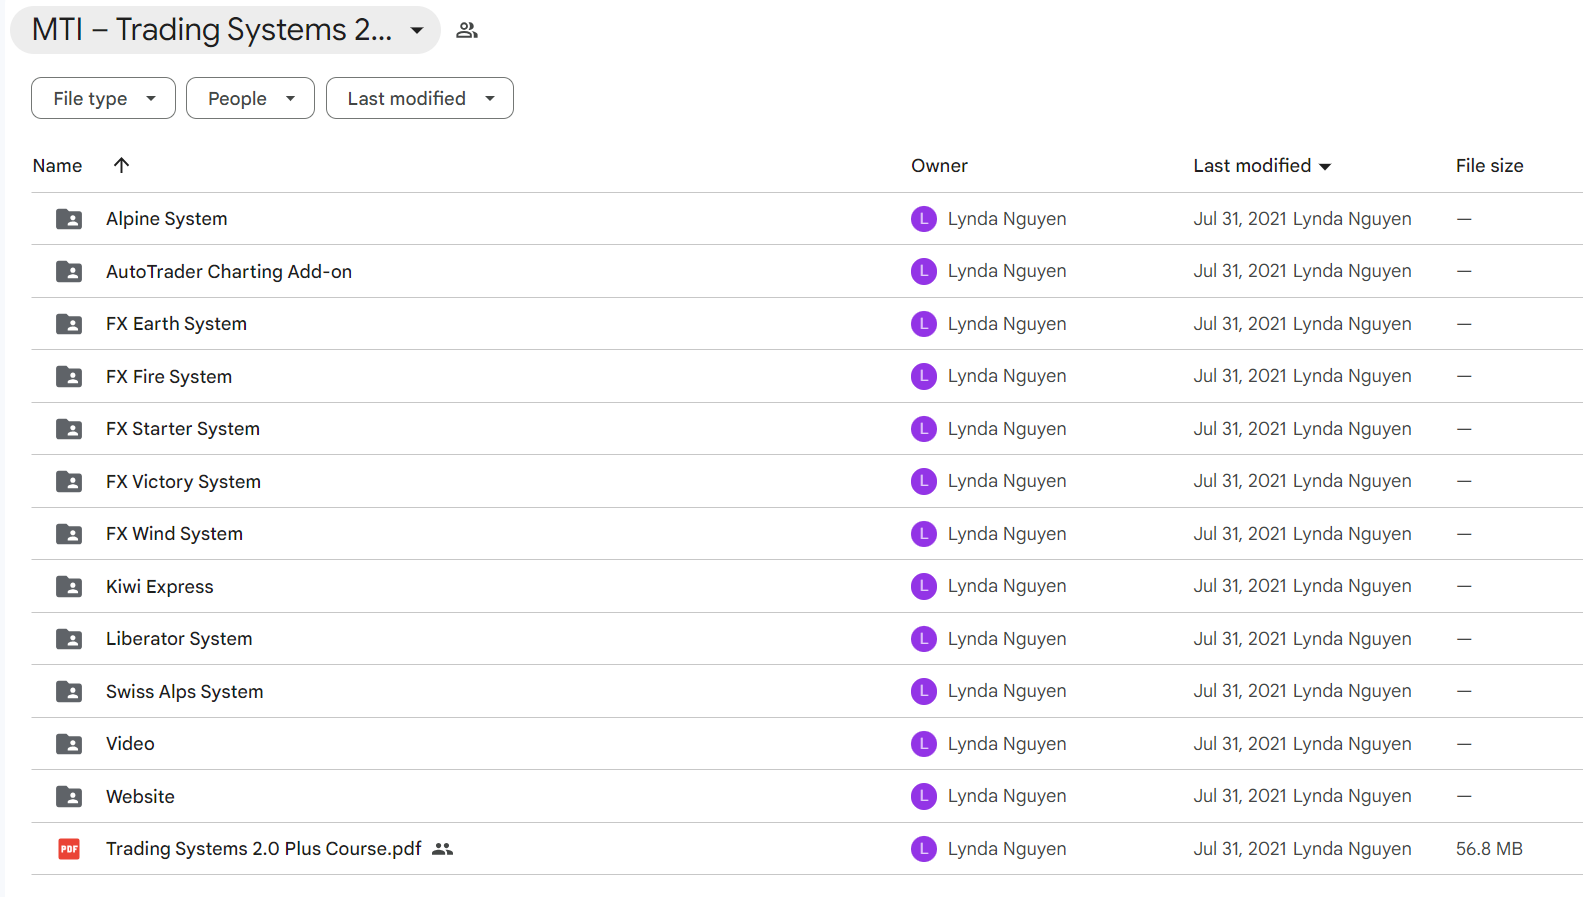
Task: Click owner avatar in the PDF file row
Action: coord(924,849)
